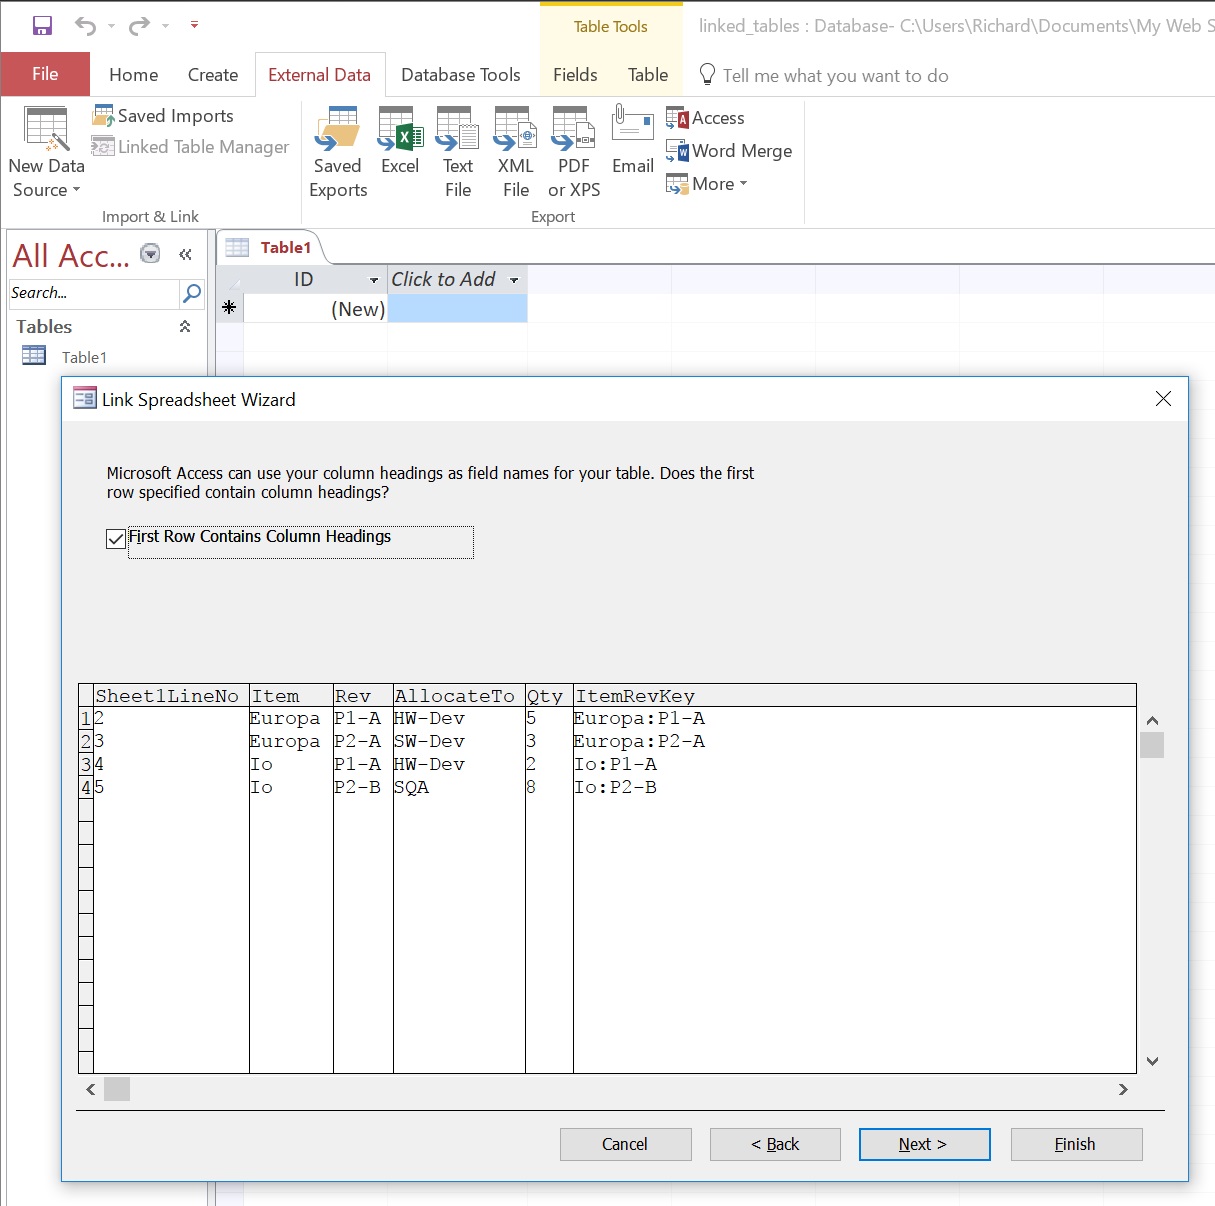Click the new record row selector asterisk
The image size is (1215, 1206).
point(230,308)
